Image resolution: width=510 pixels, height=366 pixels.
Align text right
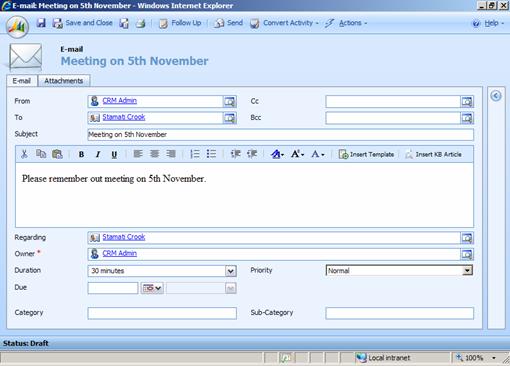[x=171, y=154]
